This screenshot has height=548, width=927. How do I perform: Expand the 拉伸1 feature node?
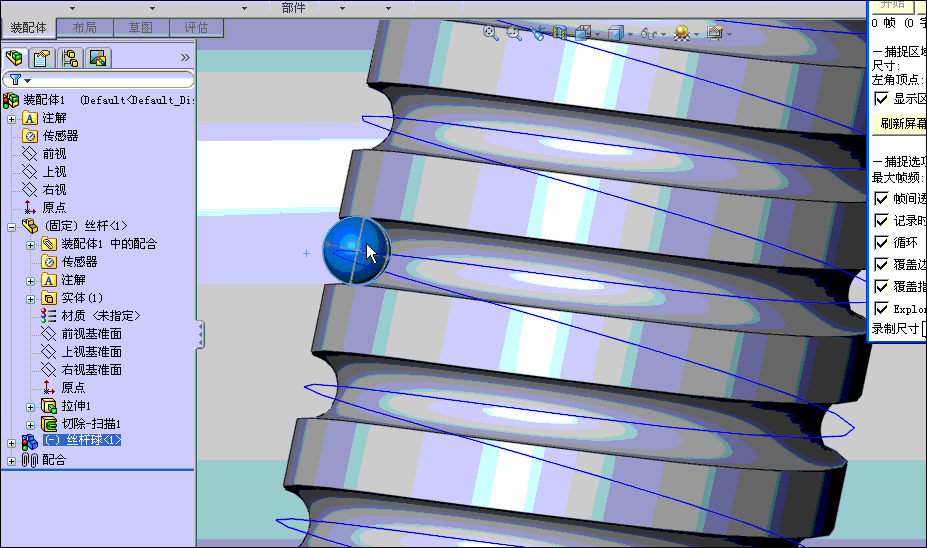tap(30, 407)
